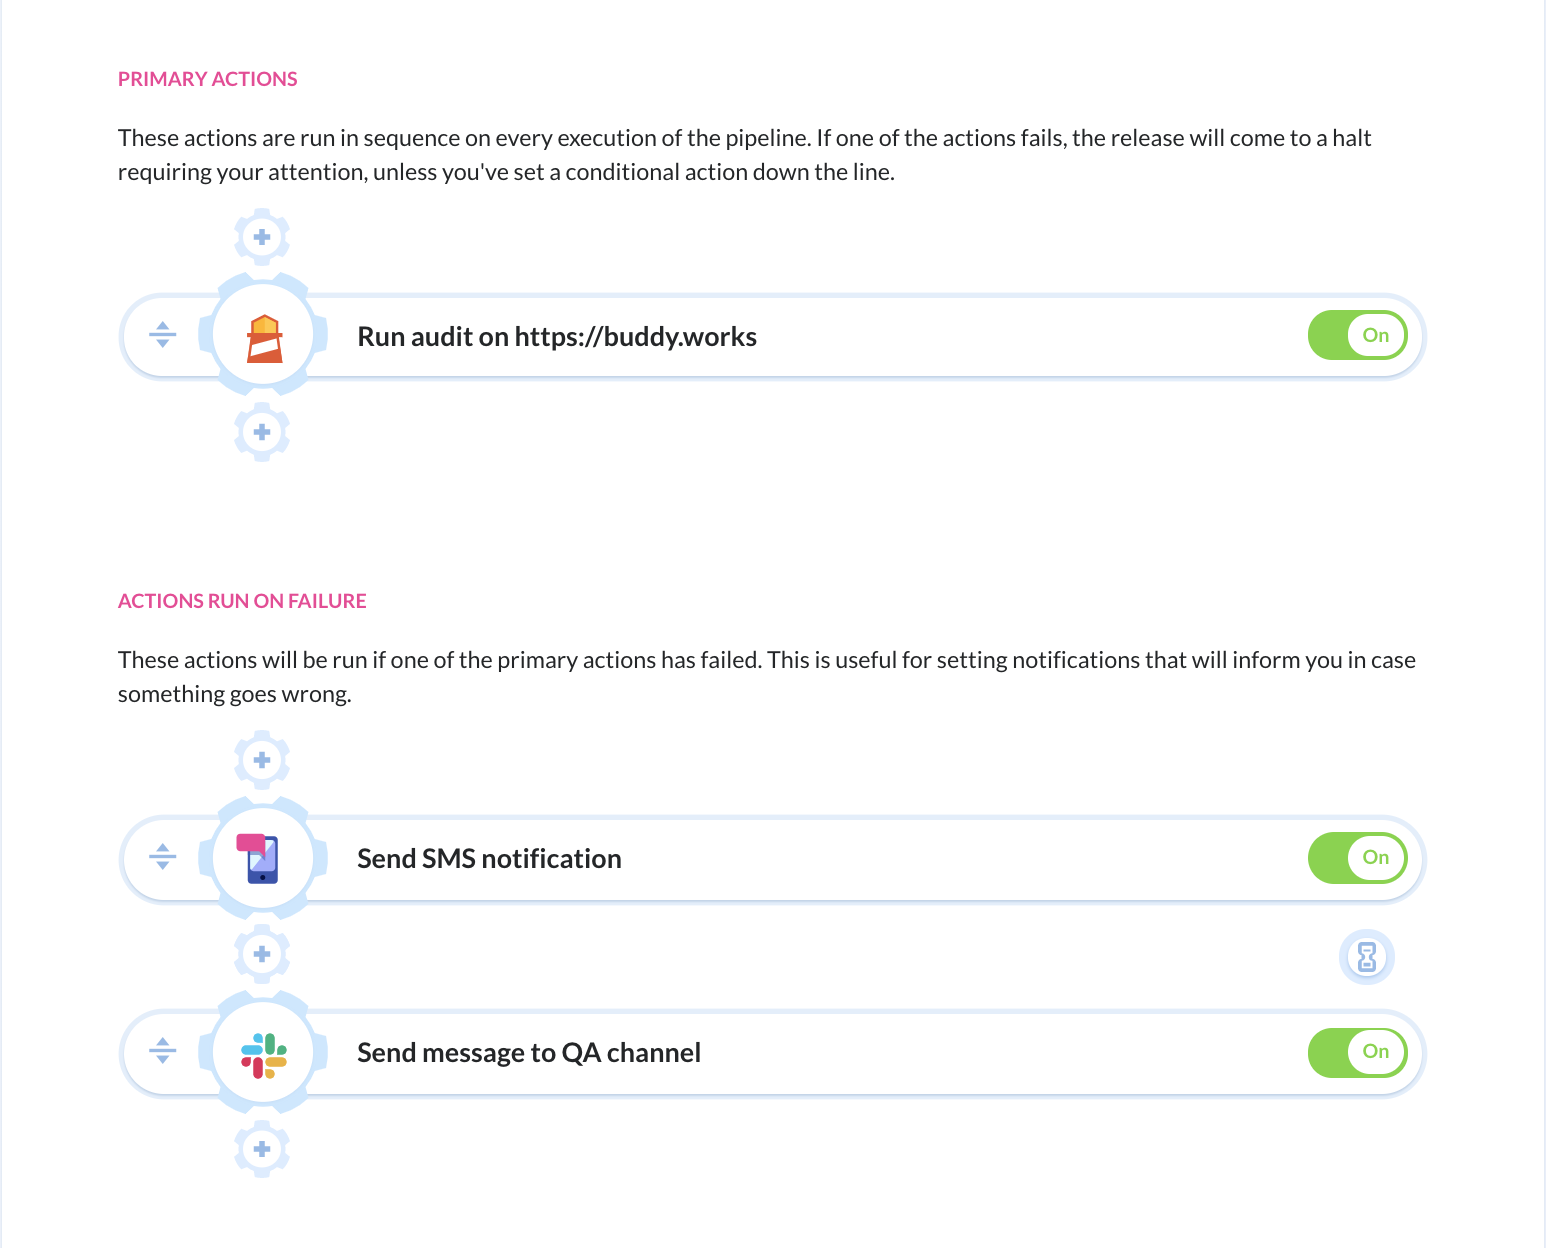Viewport: 1546px width, 1248px height.
Task: Add action below Send message to QA channel
Action: 262,1149
